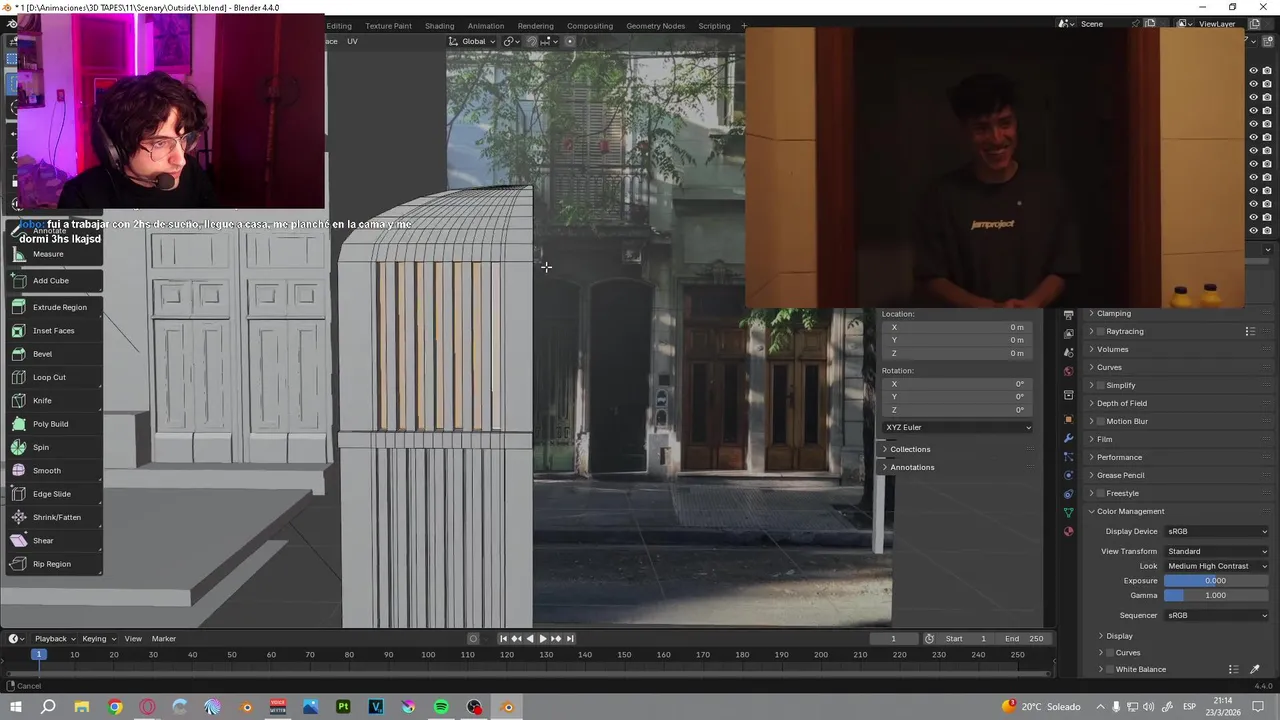Open Raytracing presets list icon
The image size is (1280, 720).
coord(1250,331)
